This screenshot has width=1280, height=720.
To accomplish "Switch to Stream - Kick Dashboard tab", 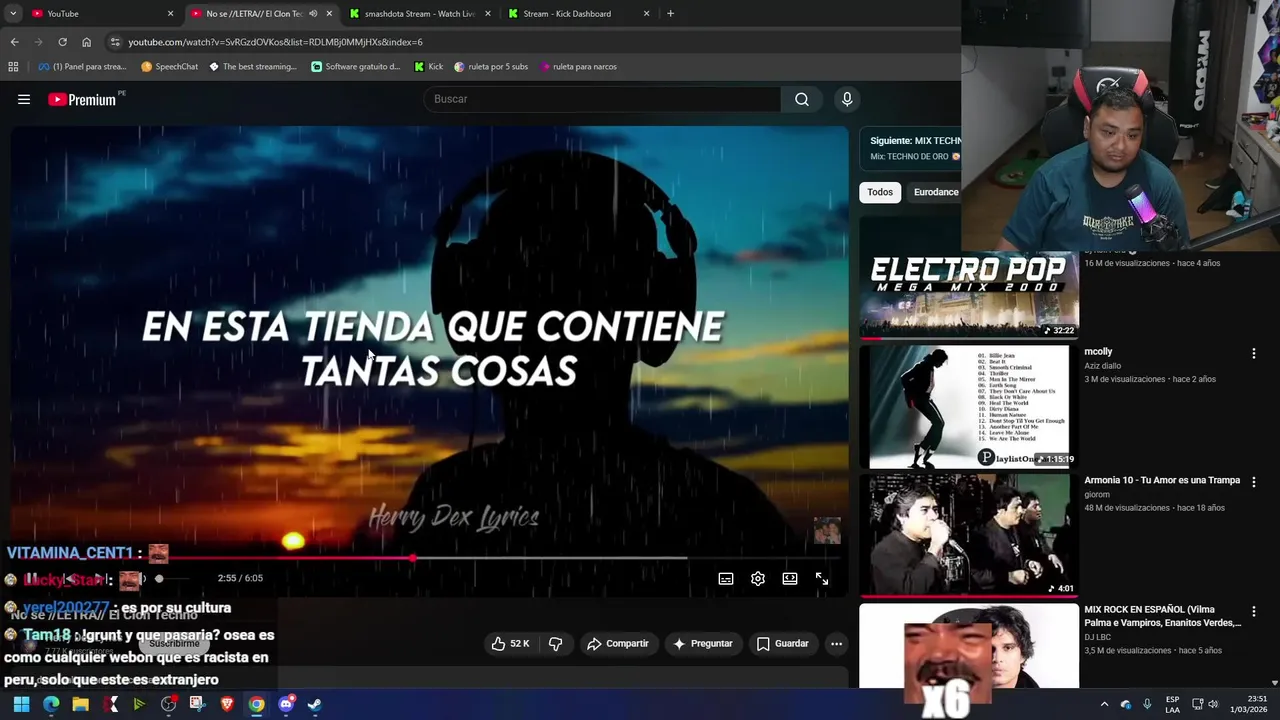I will coord(580,14).
